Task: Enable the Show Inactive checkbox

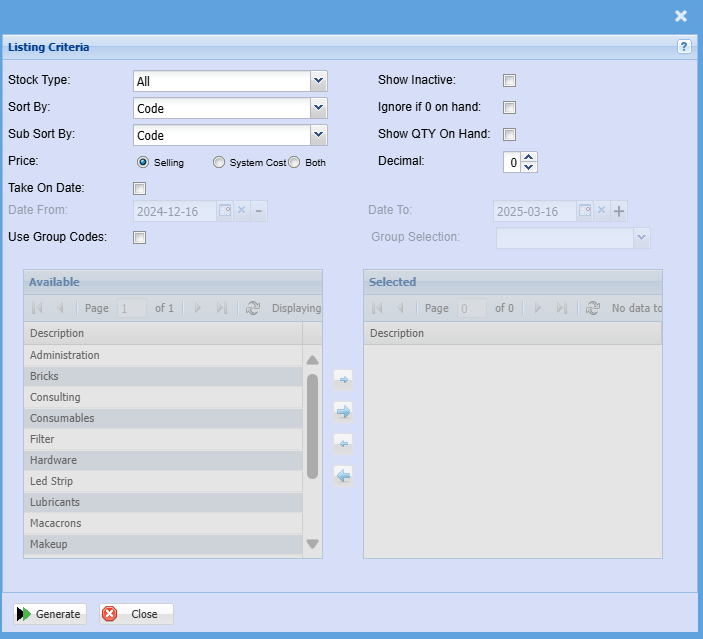Action: click(509, 81)
